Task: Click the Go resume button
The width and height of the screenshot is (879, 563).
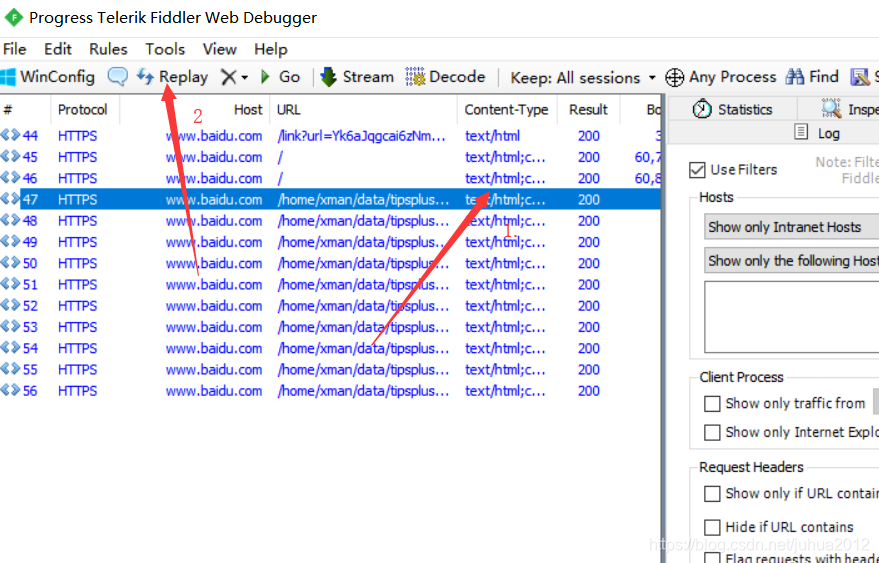Action: (281, 77)
